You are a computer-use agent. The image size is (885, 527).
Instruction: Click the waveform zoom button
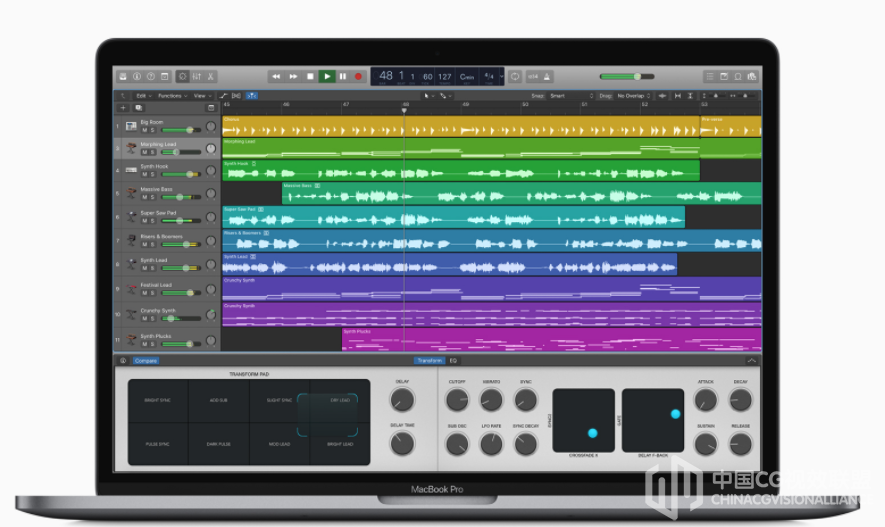point(663,96)
